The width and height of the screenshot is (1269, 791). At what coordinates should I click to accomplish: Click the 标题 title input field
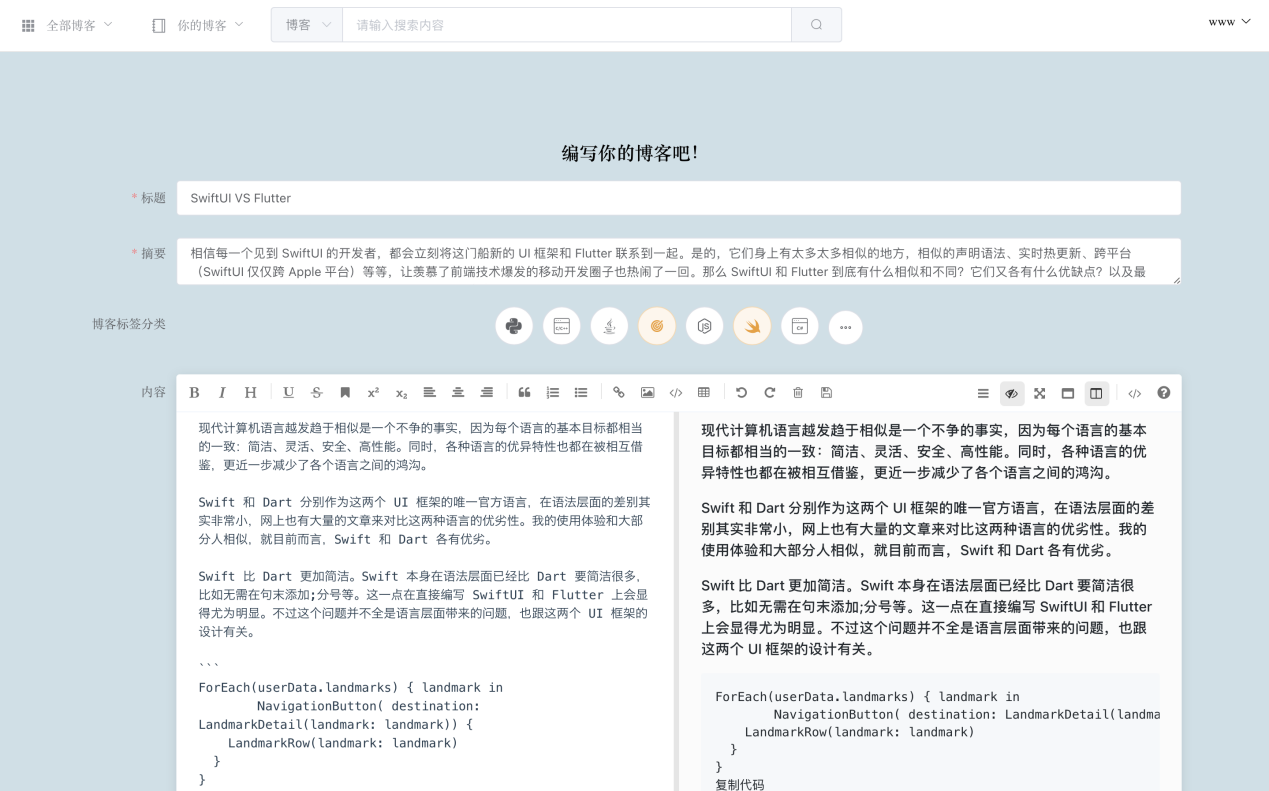pyautogui.click(x=679, y=198)
